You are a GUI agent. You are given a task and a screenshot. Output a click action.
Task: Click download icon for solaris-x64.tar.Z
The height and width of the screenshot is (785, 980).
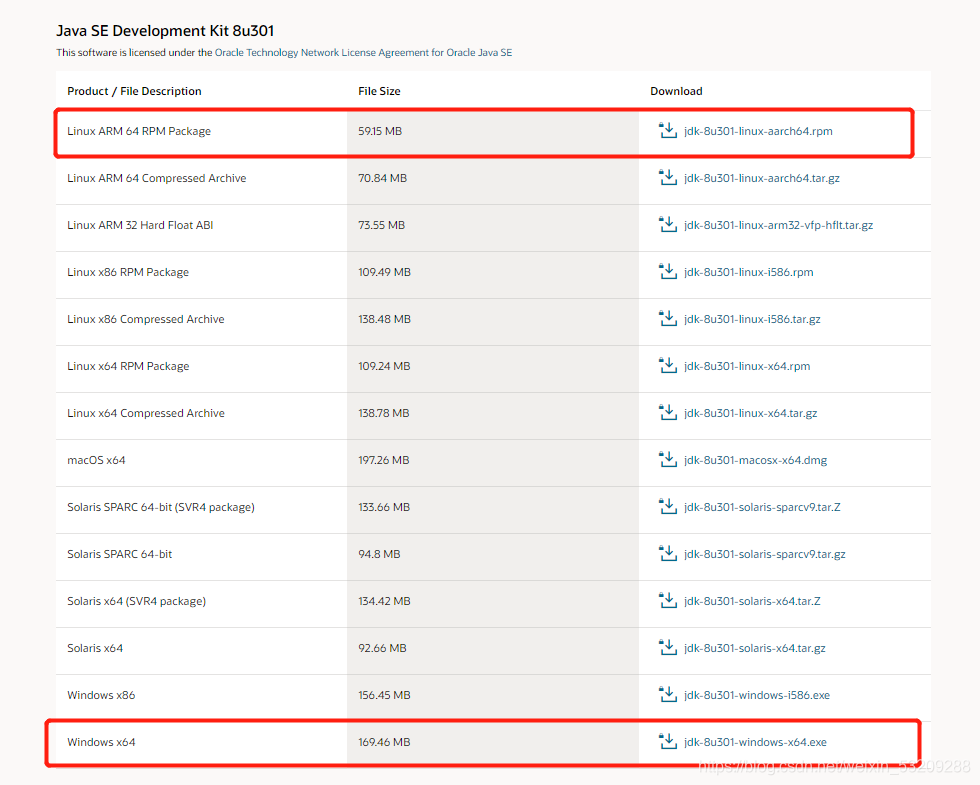tap(668, 600)
